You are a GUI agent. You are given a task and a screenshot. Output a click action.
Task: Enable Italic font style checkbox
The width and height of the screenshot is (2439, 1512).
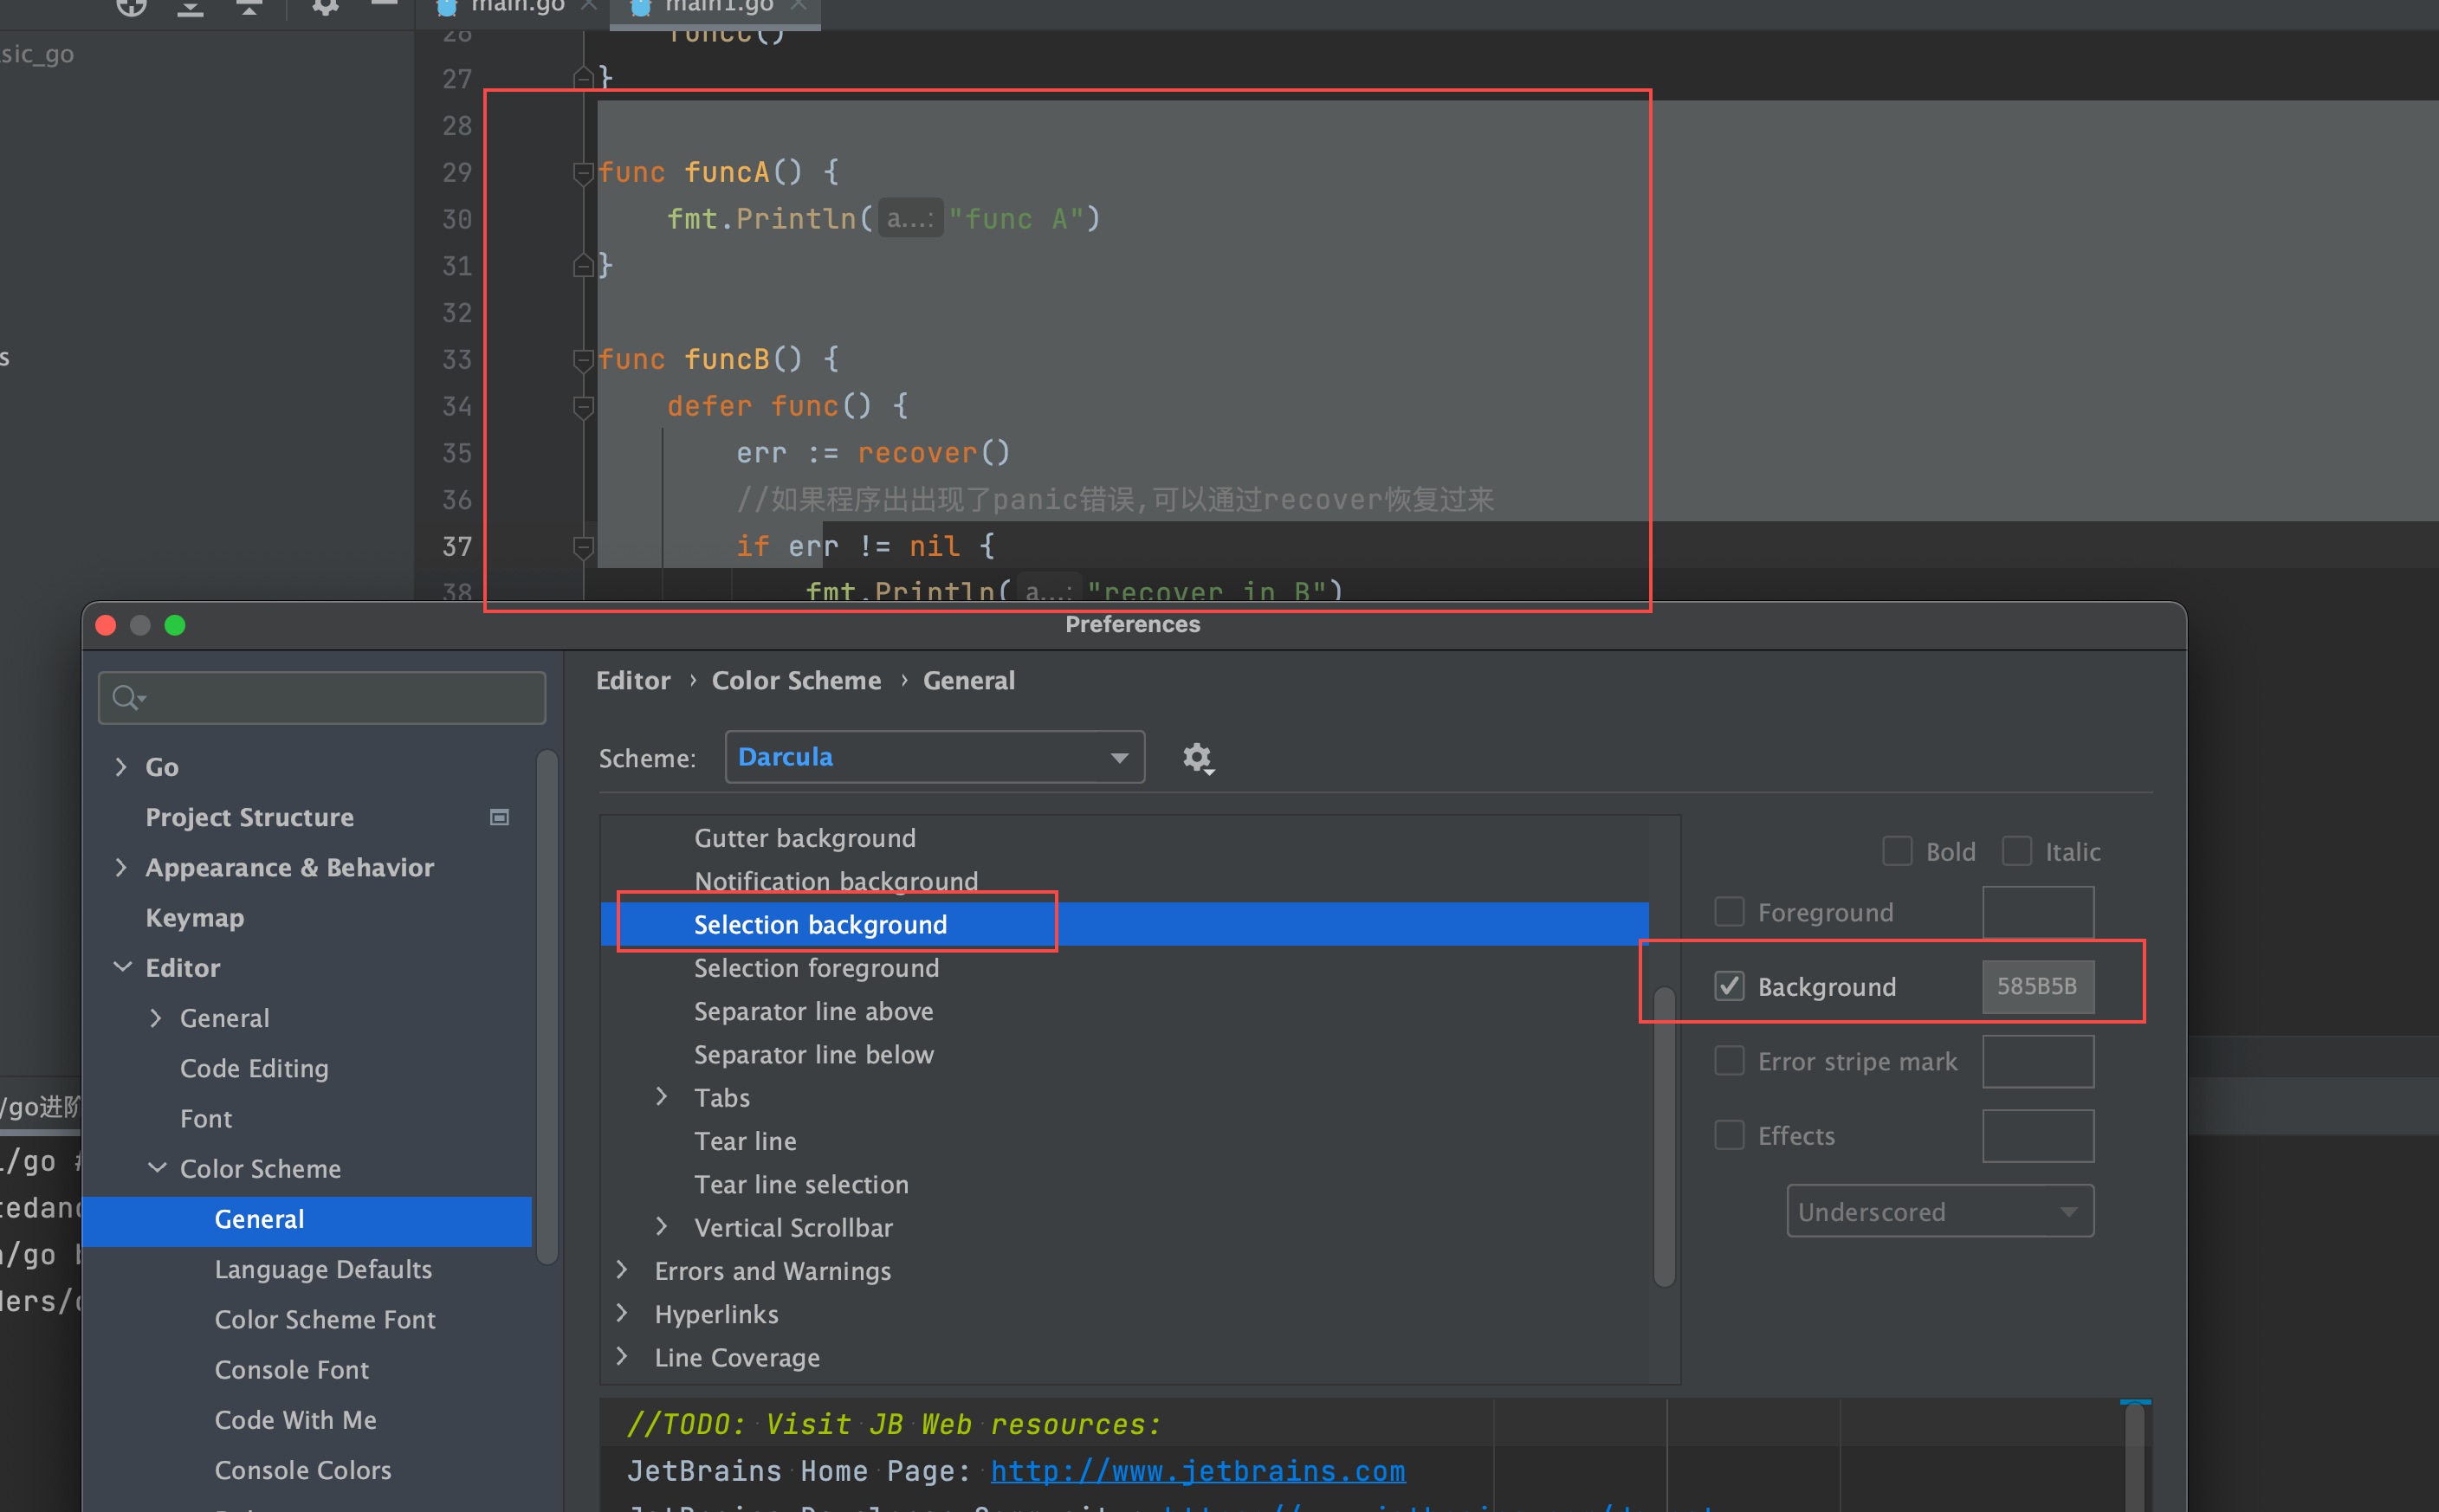2016,851
